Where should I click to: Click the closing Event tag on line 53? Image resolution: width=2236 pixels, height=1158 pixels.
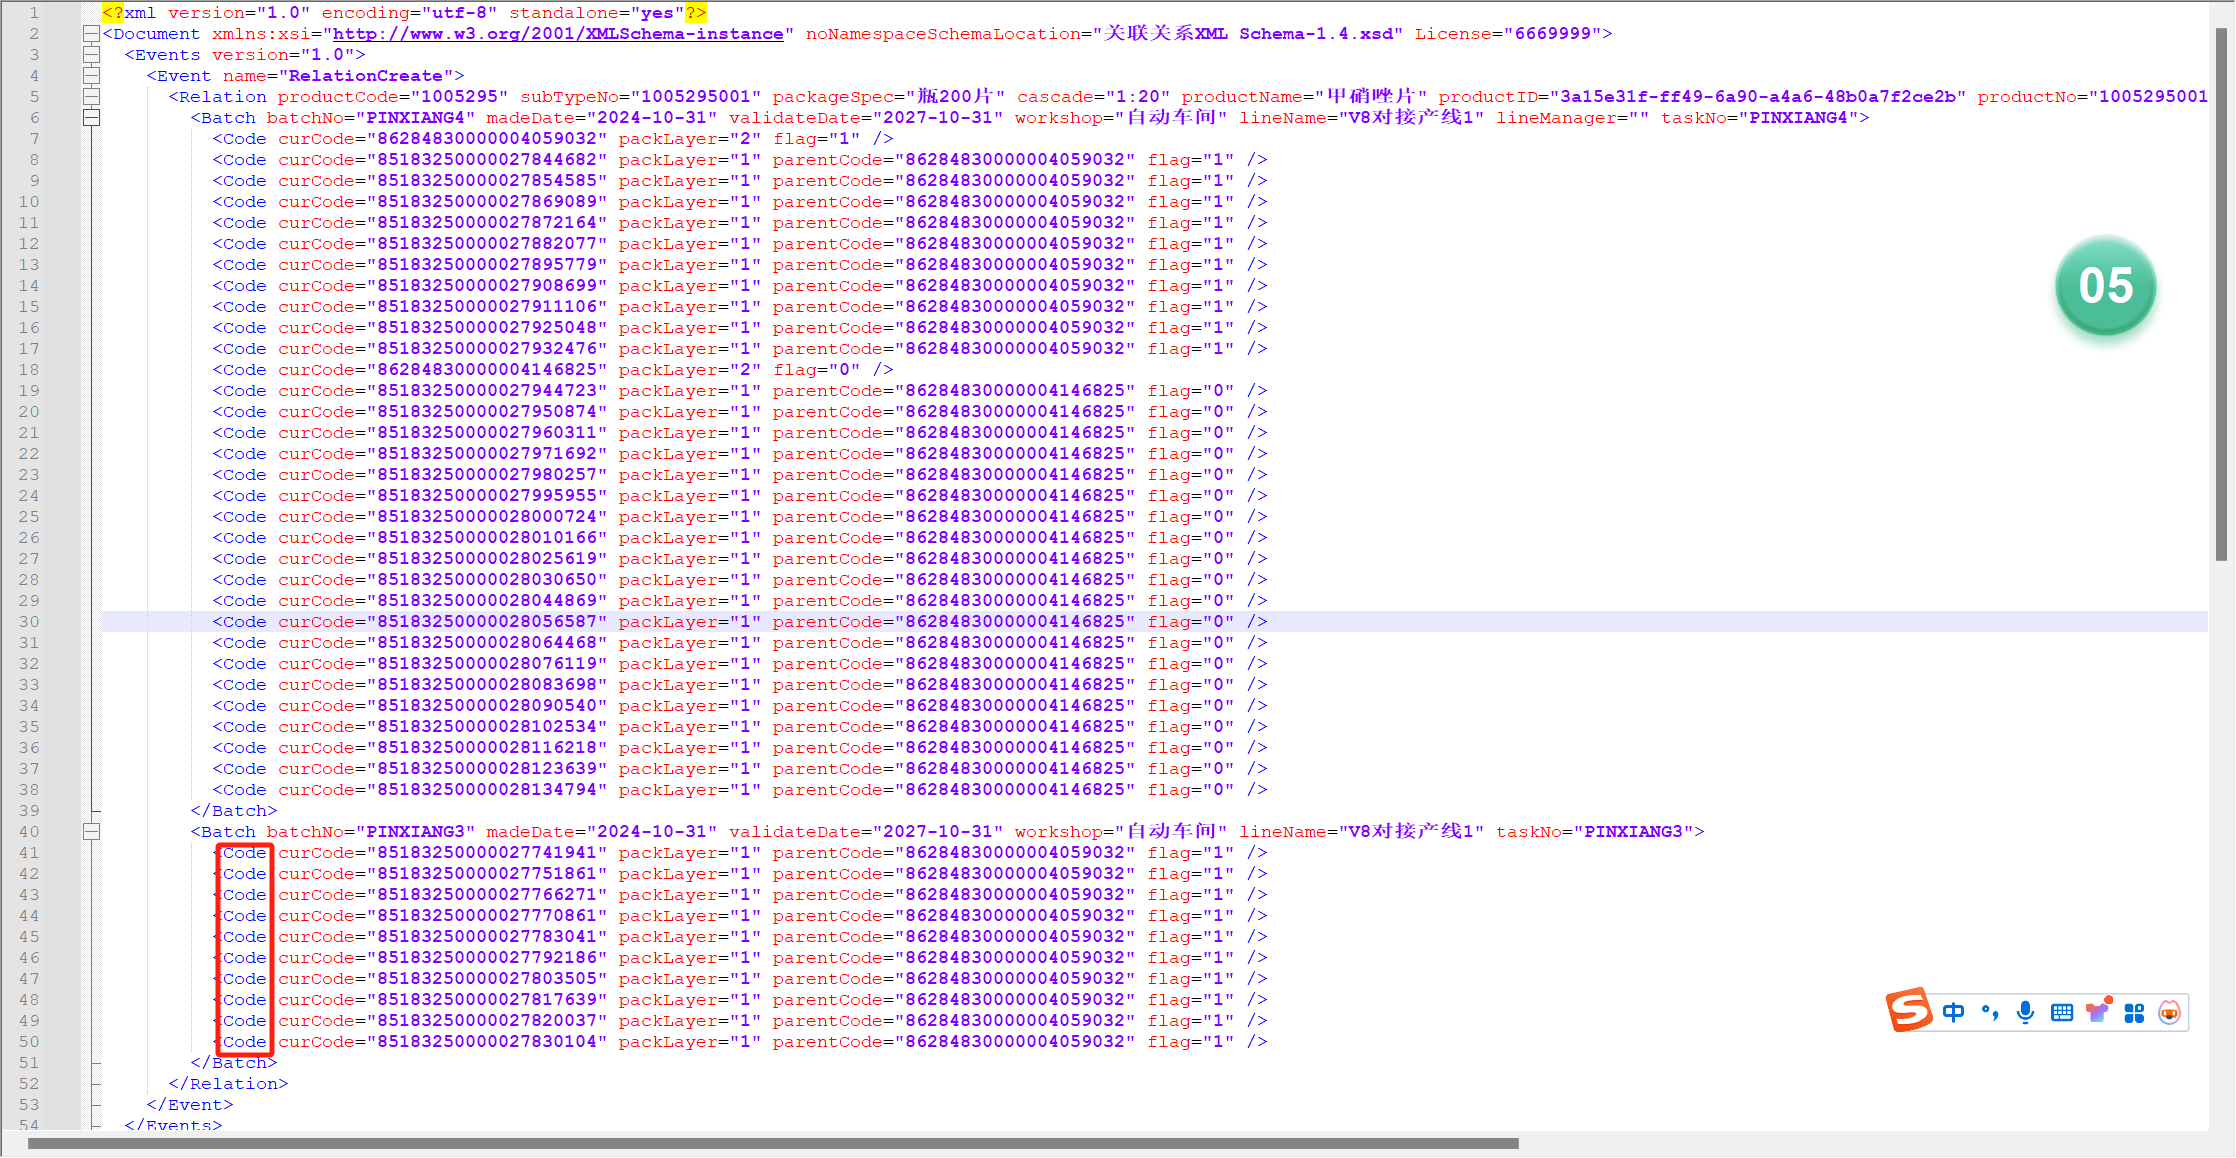click(x=190, y=1105)
